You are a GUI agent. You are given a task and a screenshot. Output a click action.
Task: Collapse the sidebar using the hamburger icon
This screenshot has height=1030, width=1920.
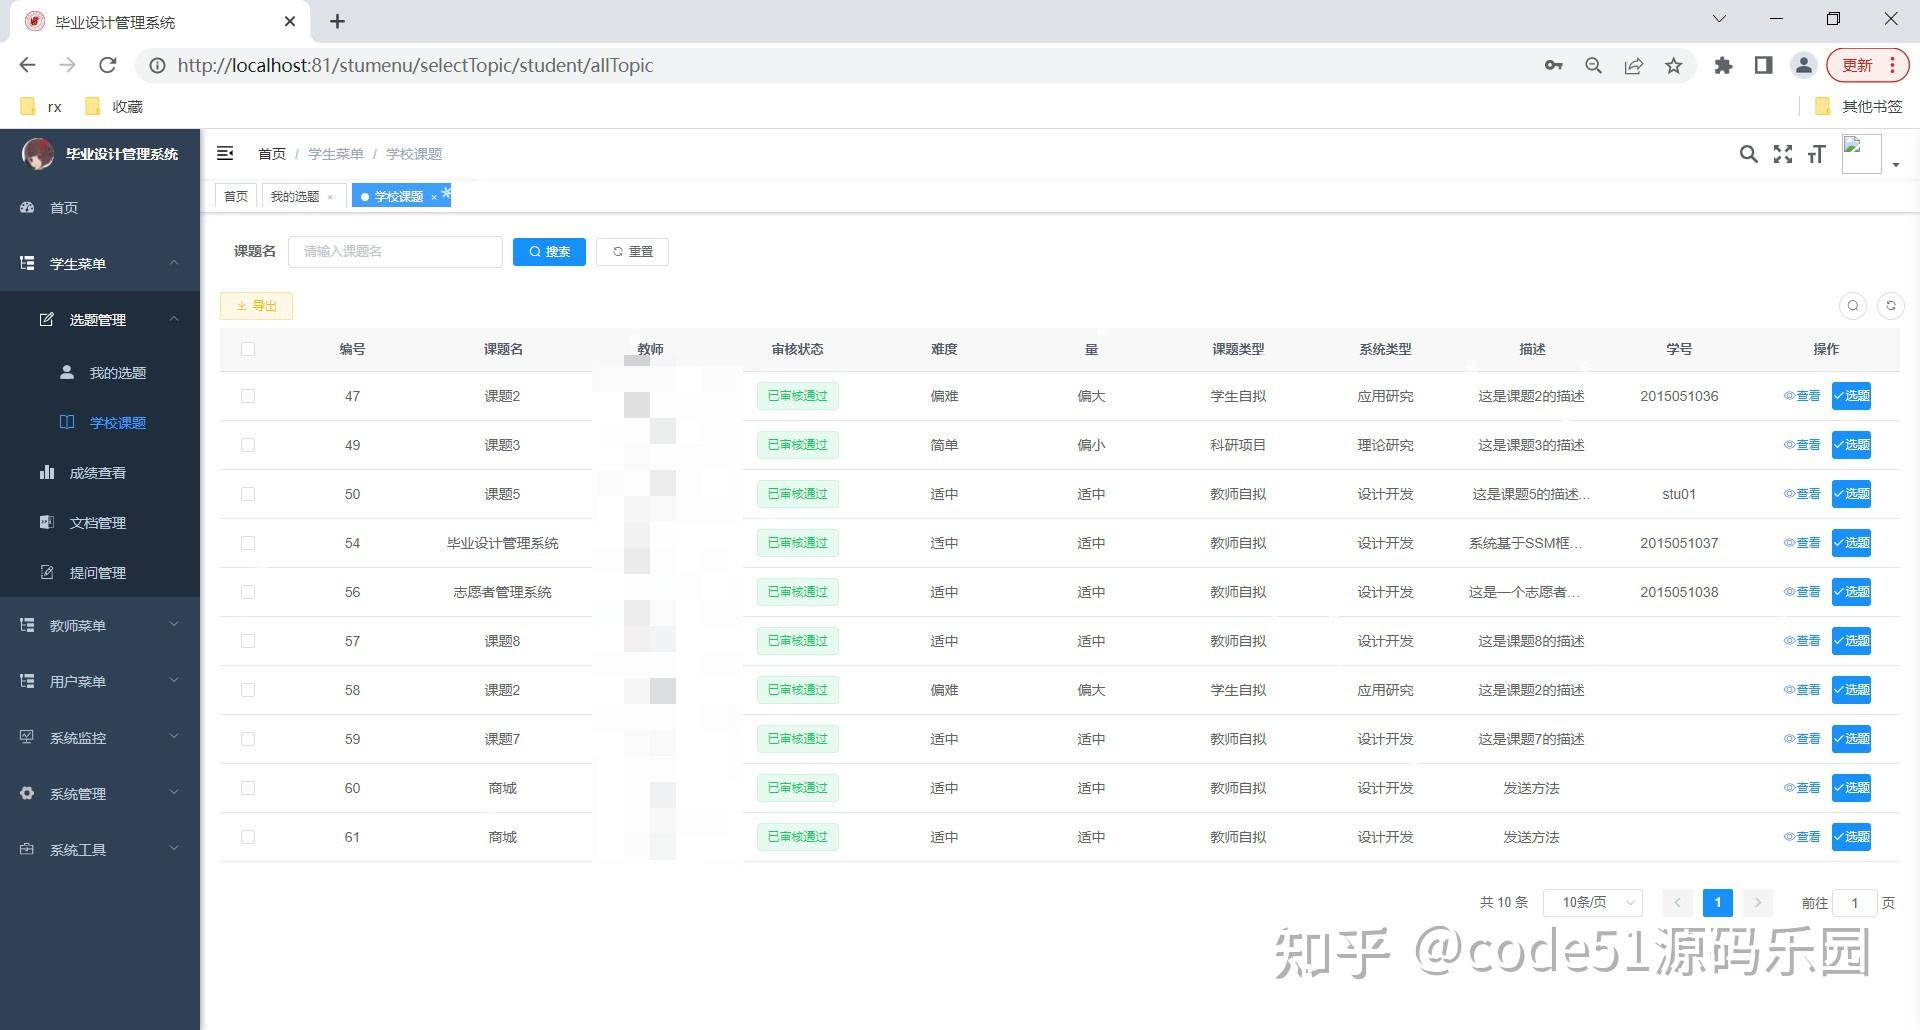point(225,153)
